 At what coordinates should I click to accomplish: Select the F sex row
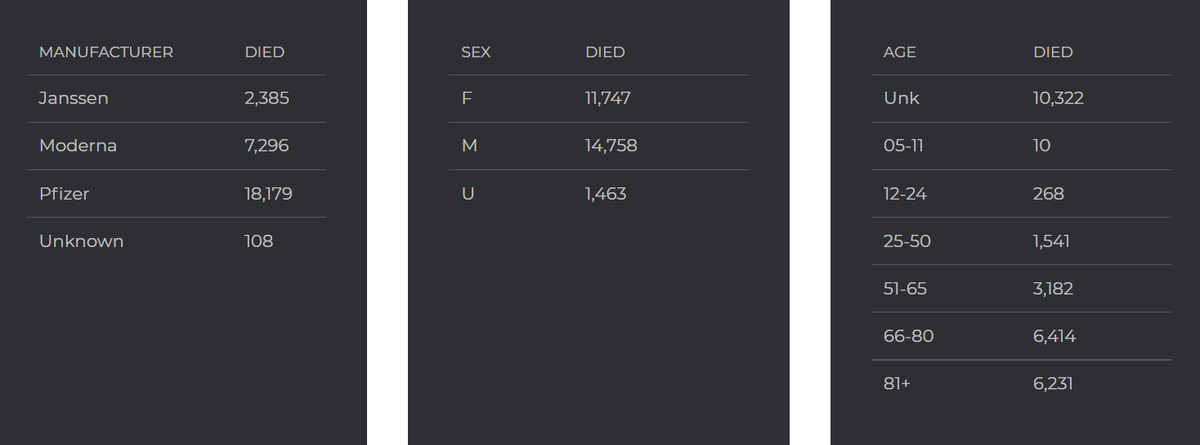point(599,98)
